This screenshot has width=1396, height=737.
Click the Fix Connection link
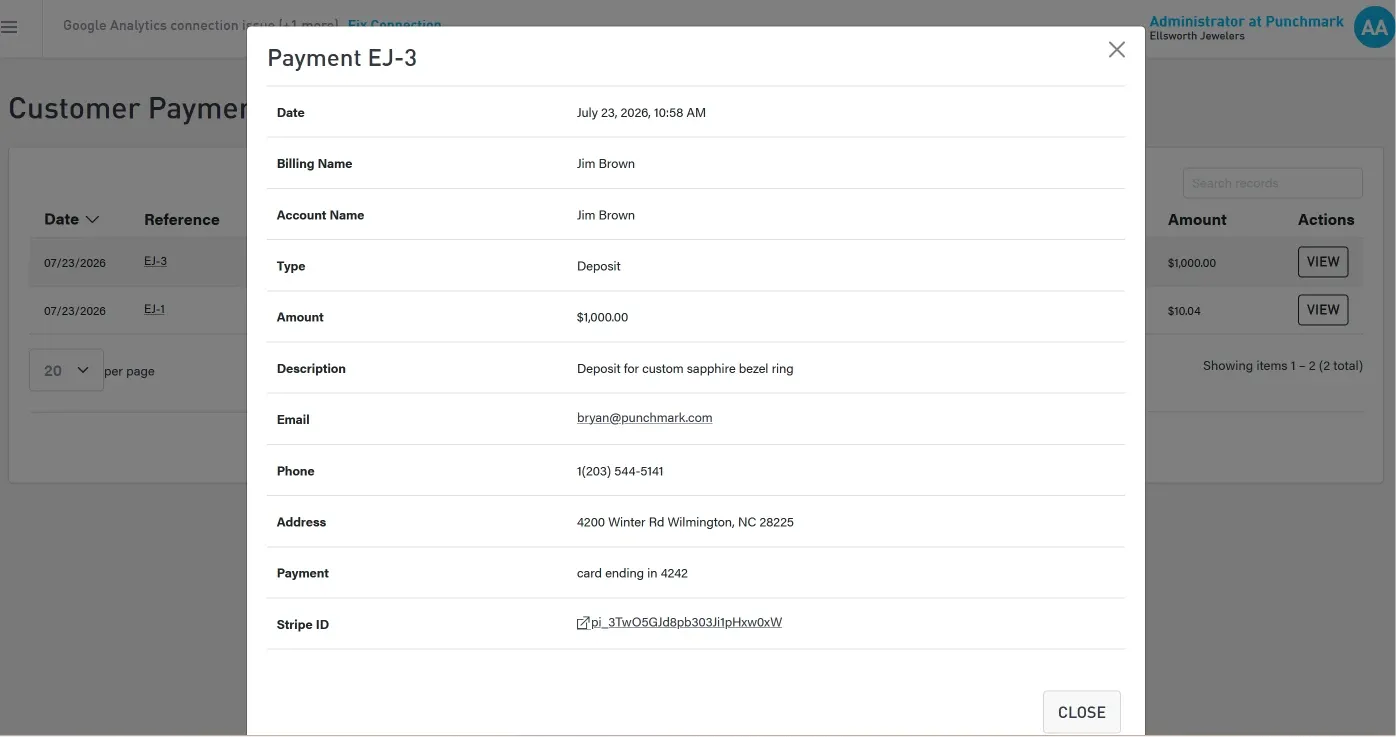pyautogui.click(x=394, y=24)
